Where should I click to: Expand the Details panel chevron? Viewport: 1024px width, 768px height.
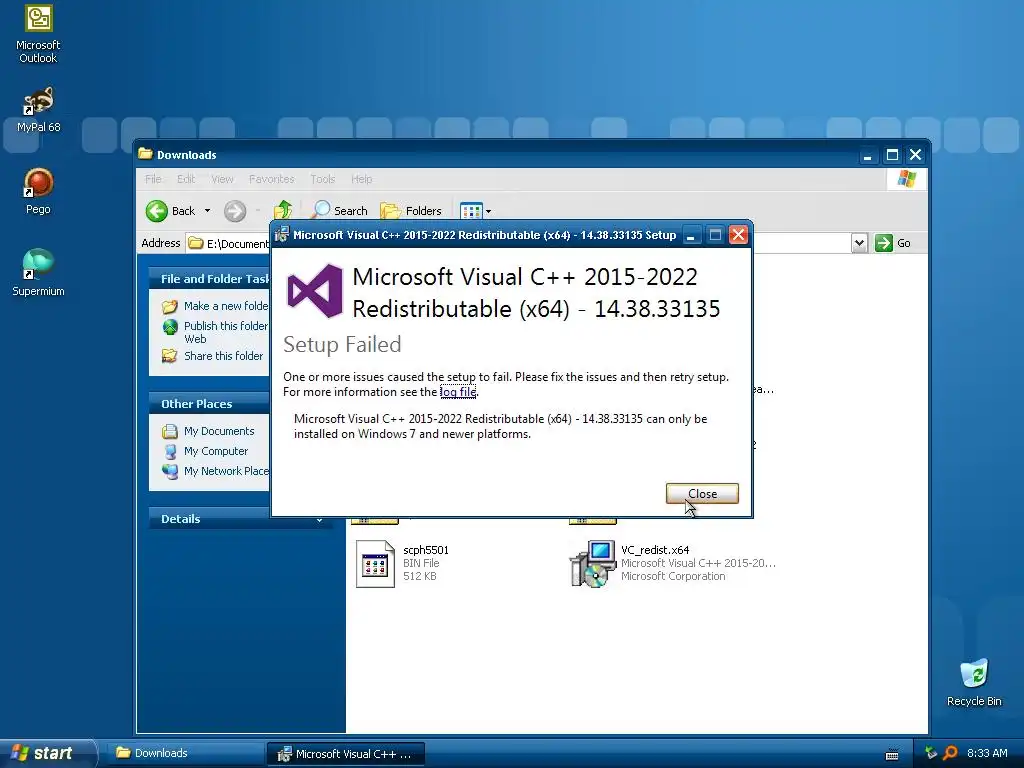coord(319,520)
